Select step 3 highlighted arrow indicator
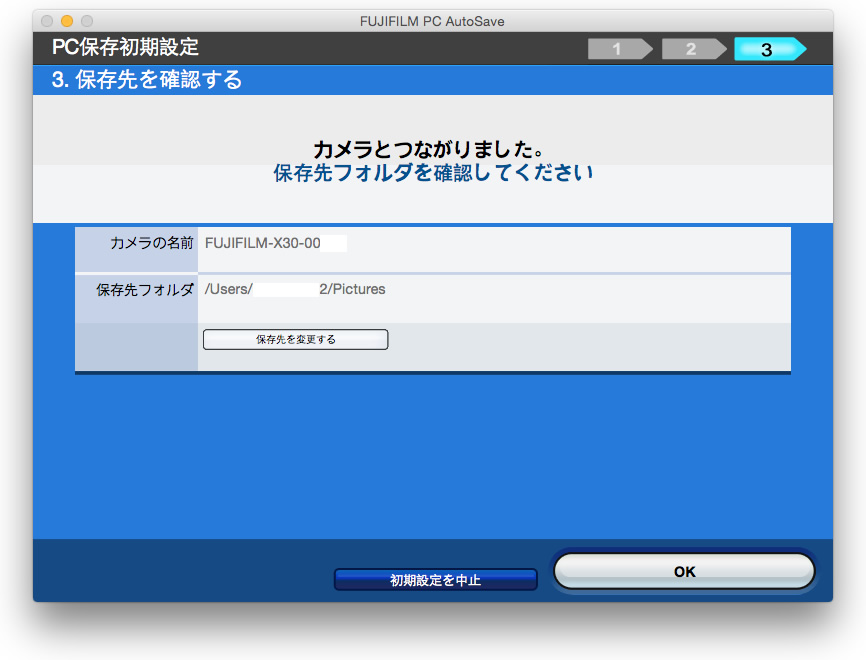 coord(770,49)
